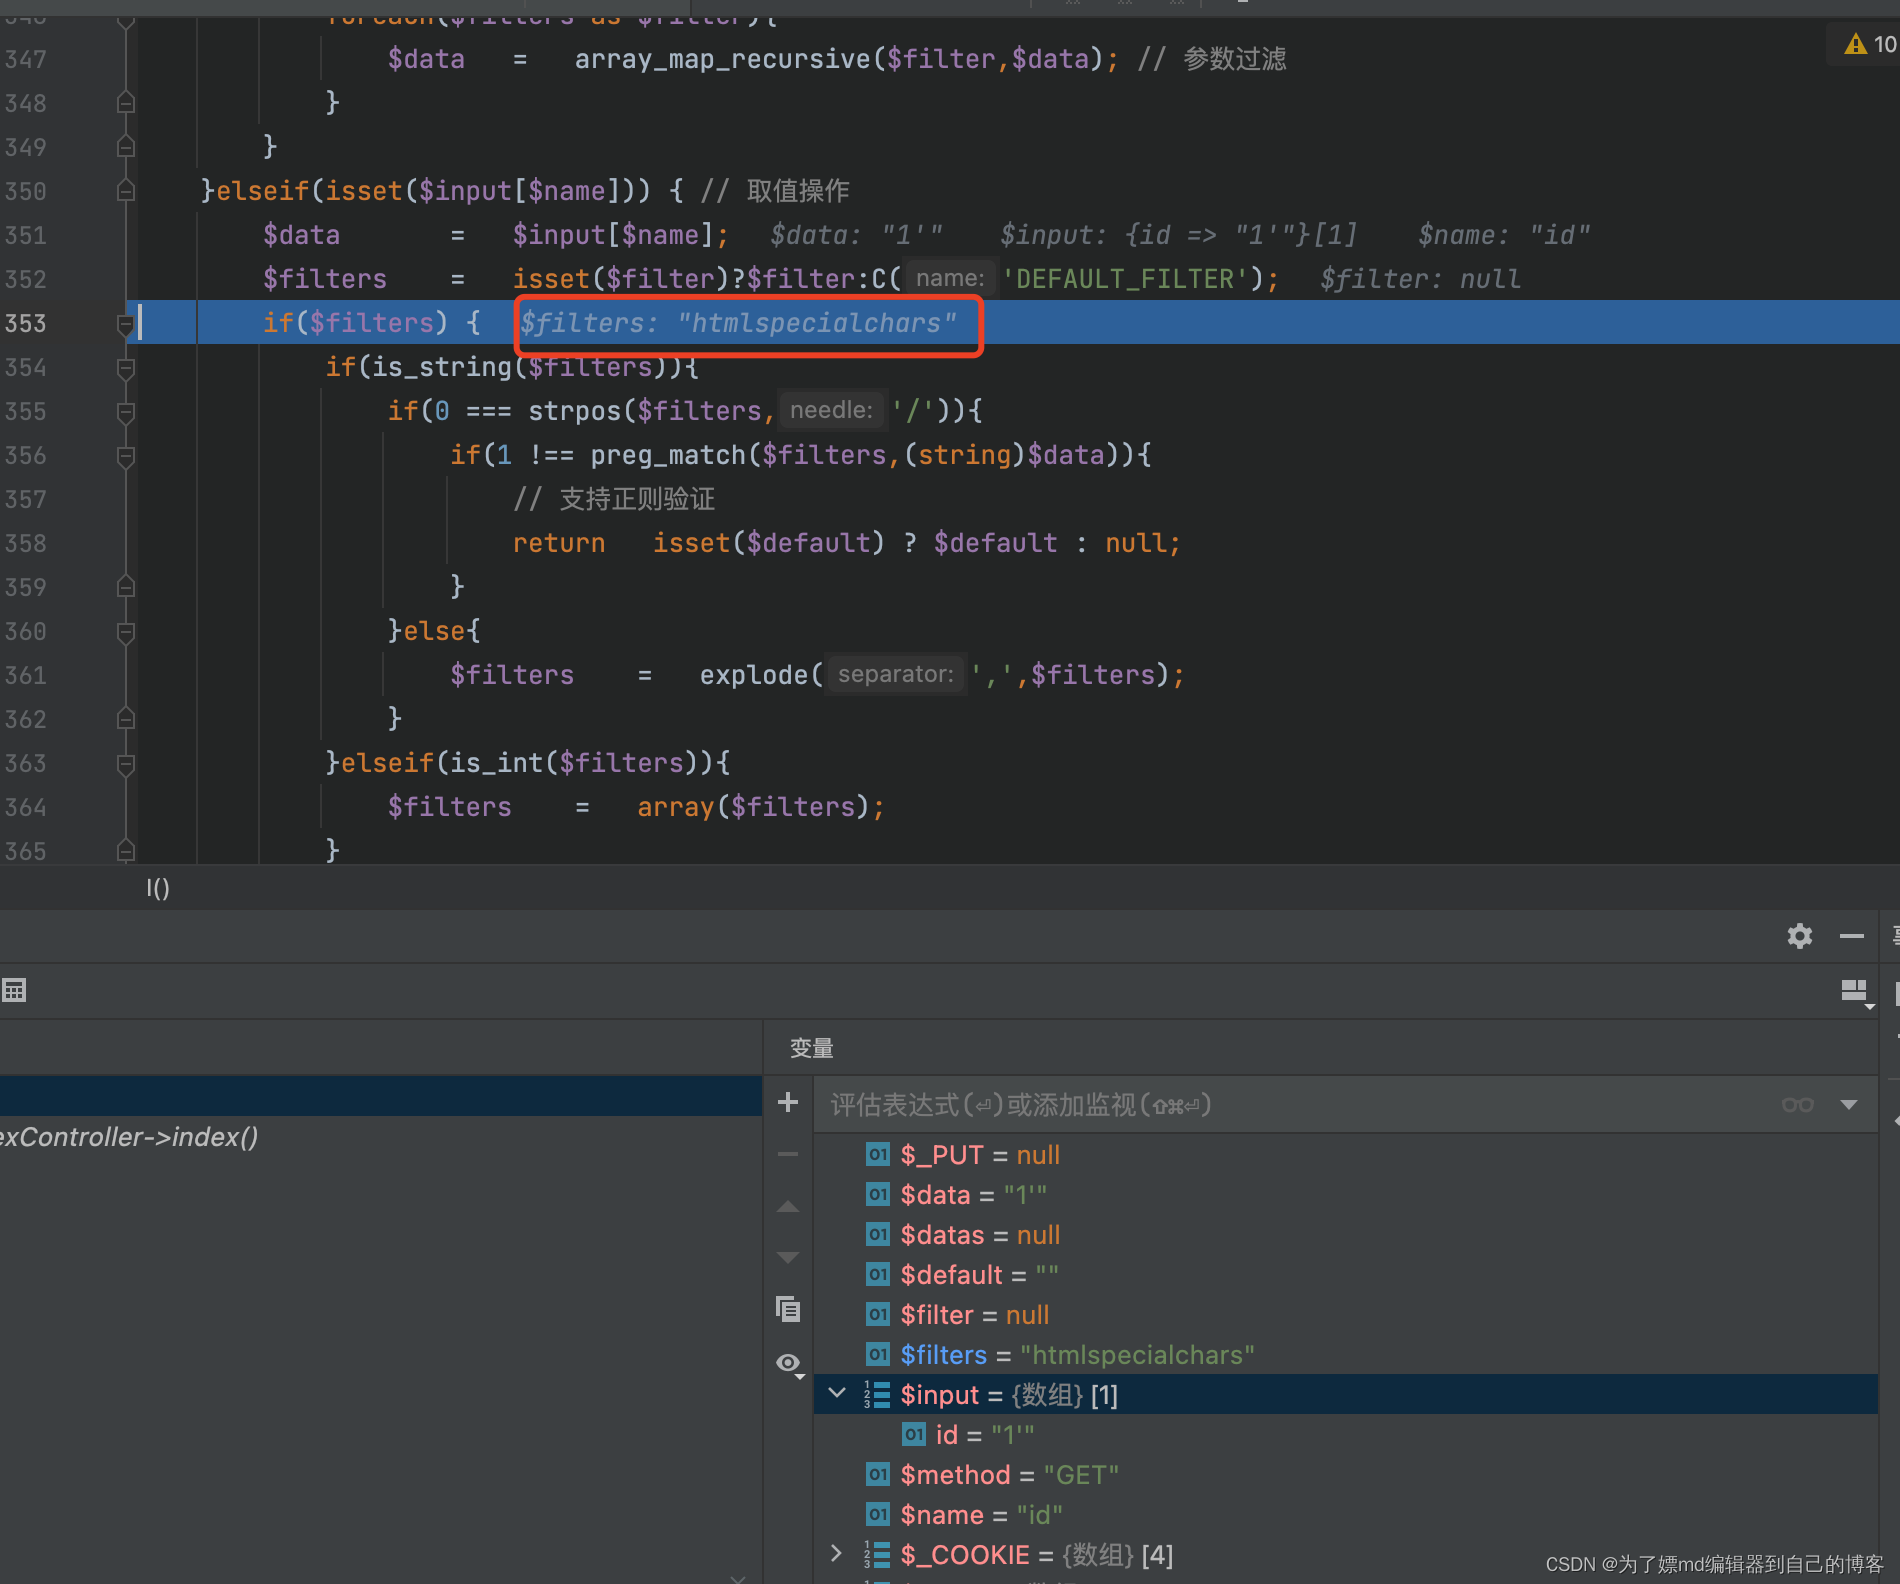
Task: Open evaluate expression history dropdown
Action: tap(1849, 1105)
